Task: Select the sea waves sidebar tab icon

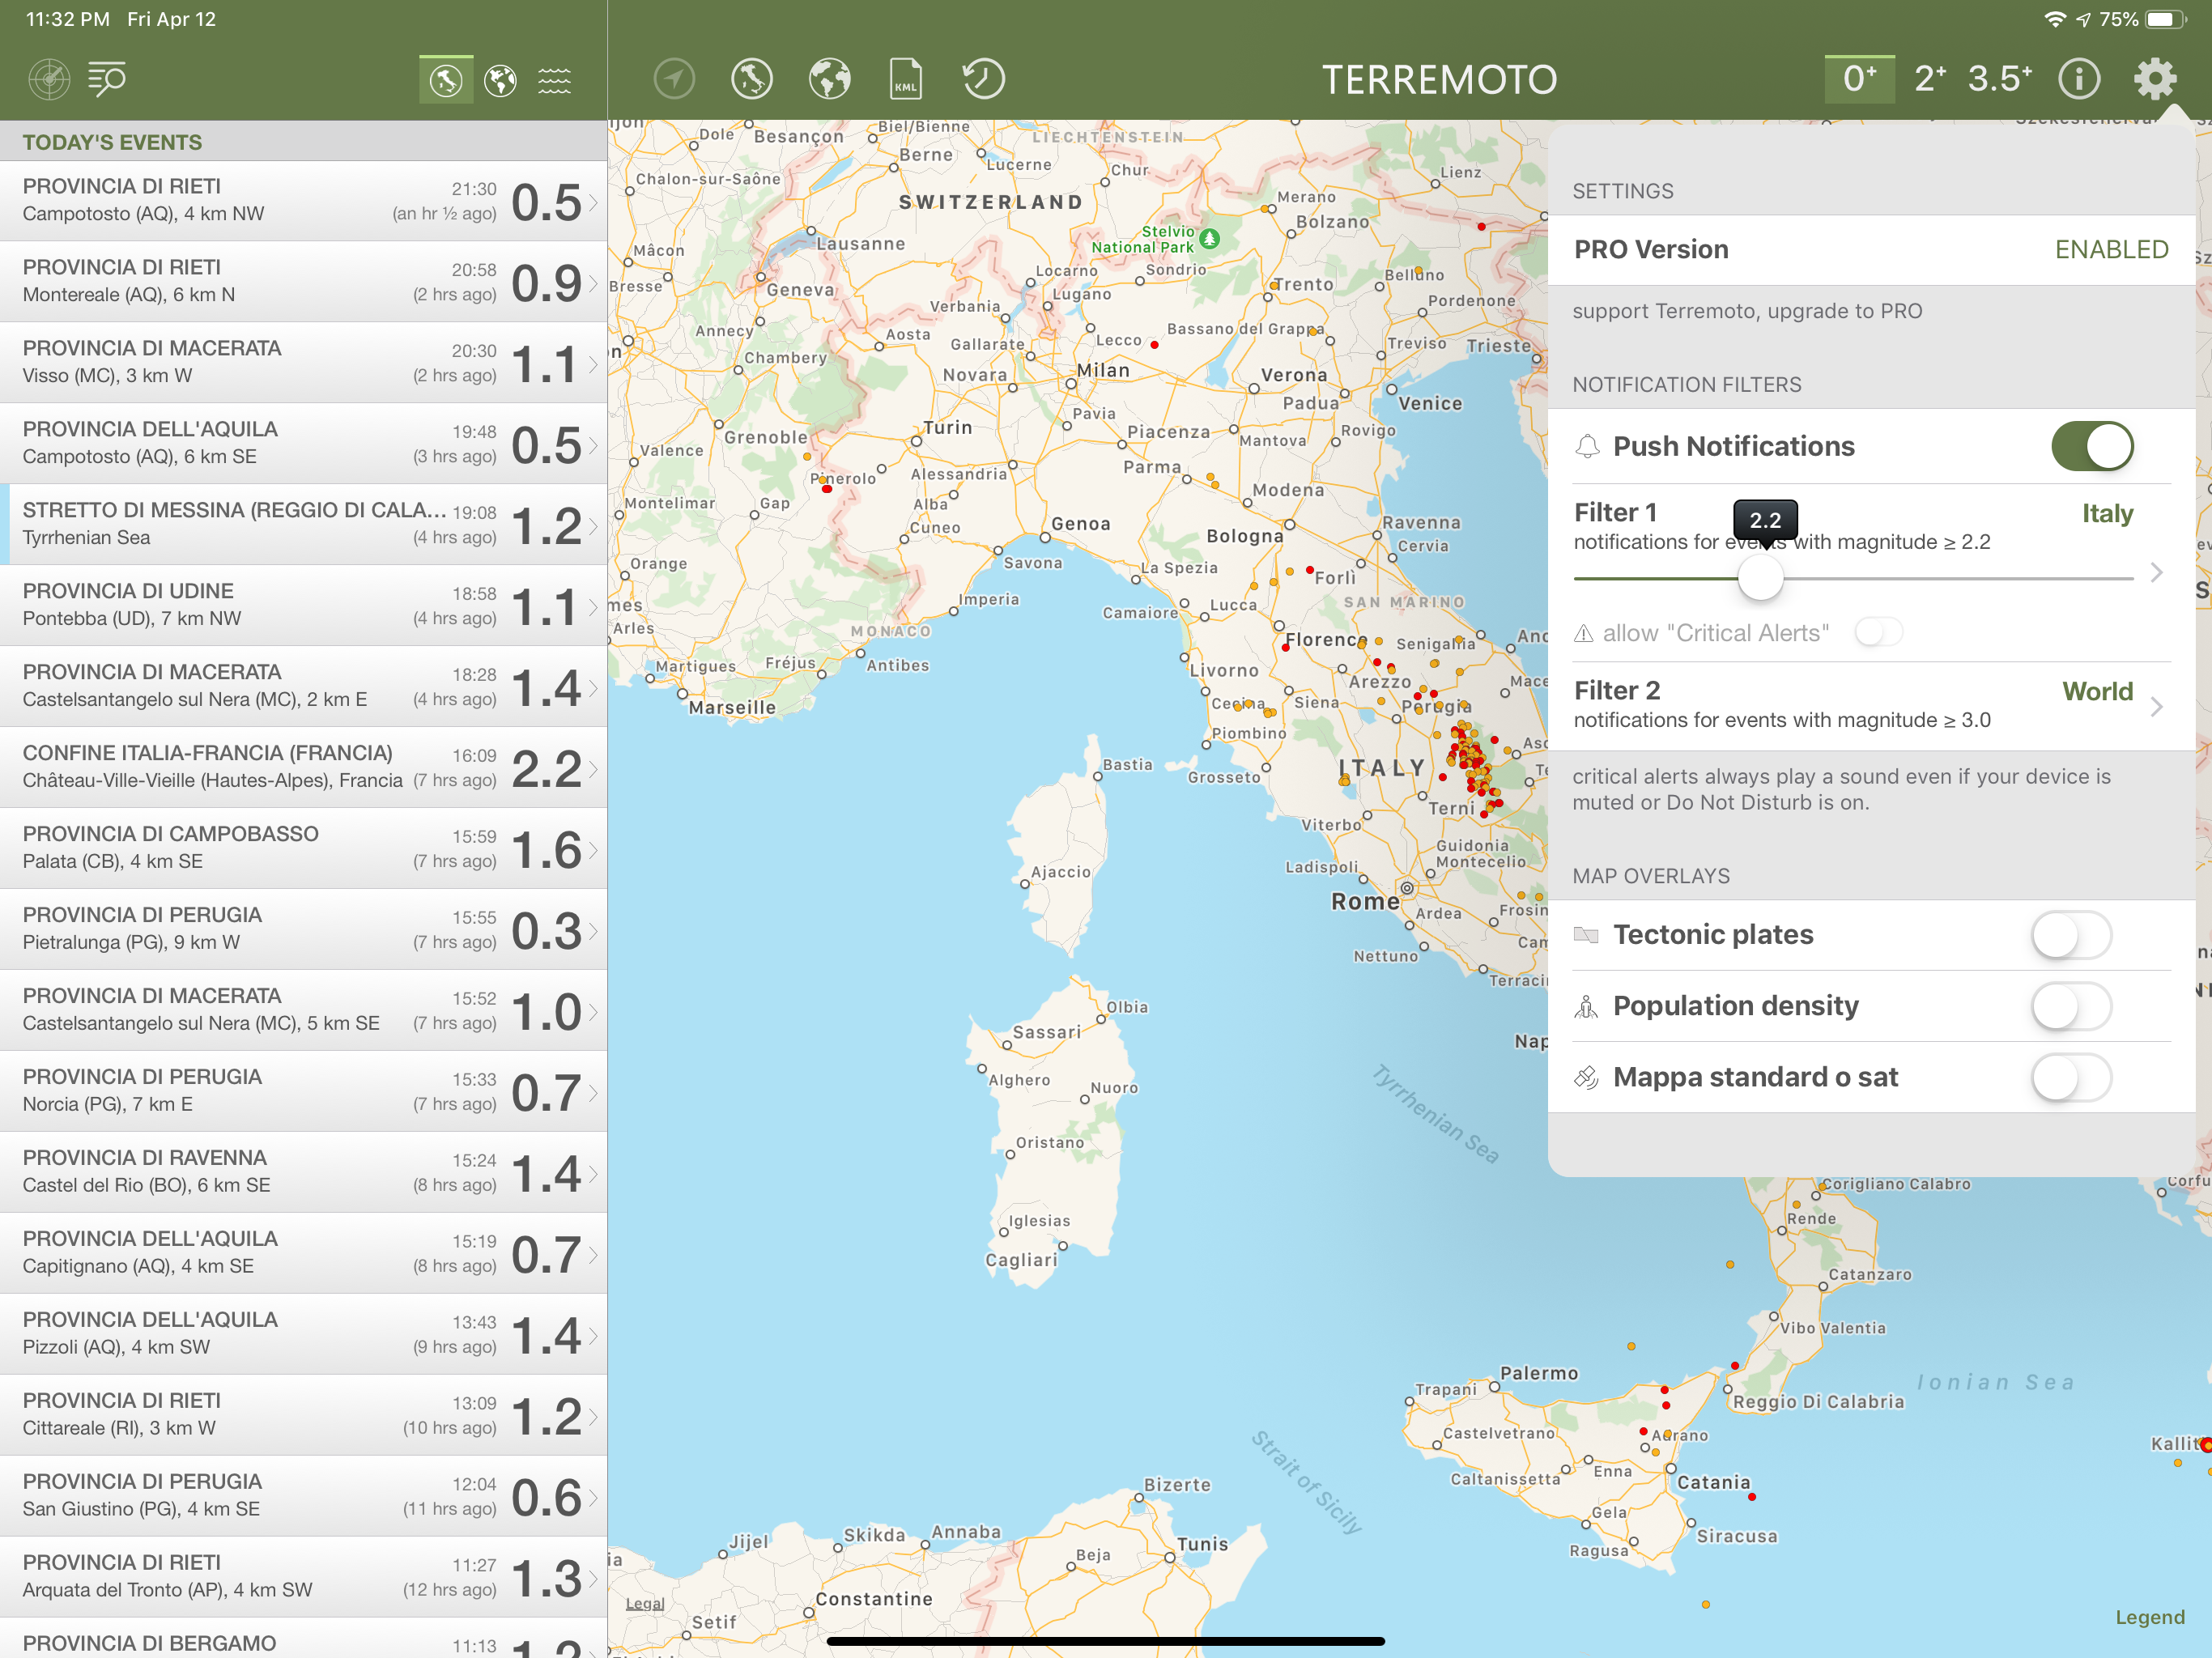Action: pos(555,79)
